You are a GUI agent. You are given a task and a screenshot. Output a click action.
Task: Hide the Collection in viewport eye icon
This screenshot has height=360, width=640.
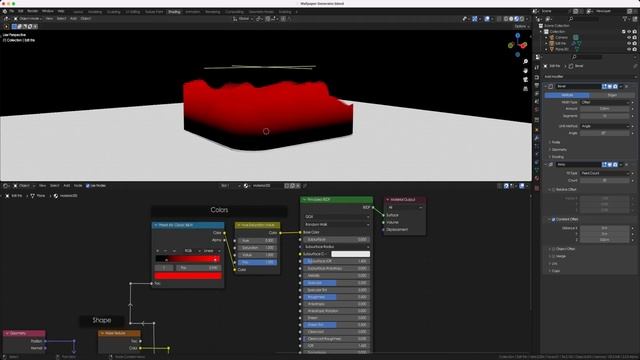pyautogui.click(x=629, y=31)
